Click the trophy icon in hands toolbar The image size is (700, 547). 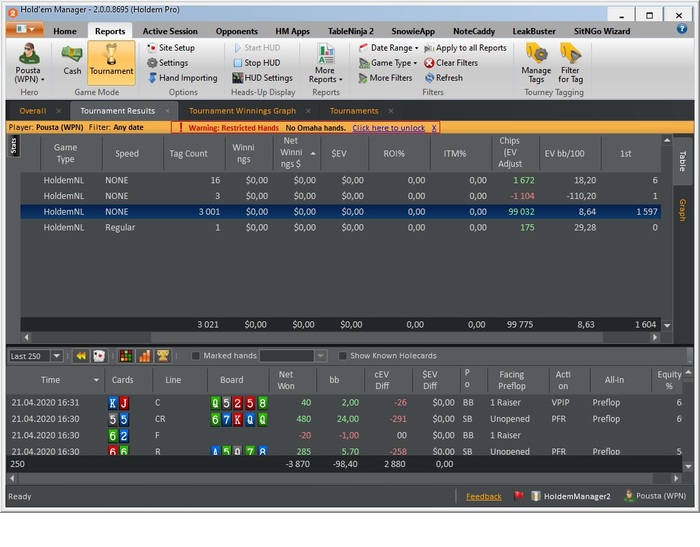(x=162, y=356)
